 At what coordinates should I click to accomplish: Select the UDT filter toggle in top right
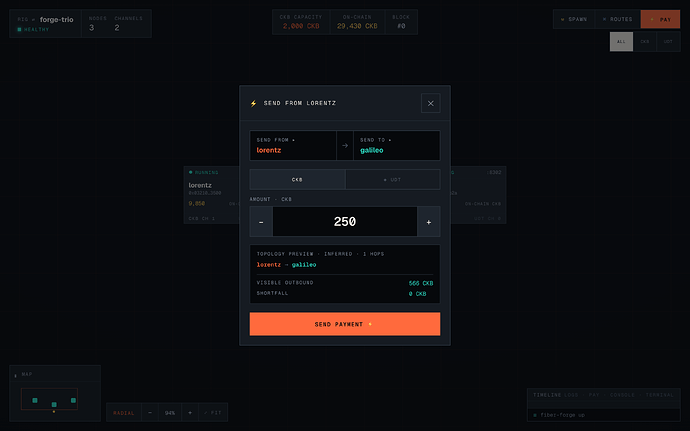pyautogui.click(x=668, y=42)
